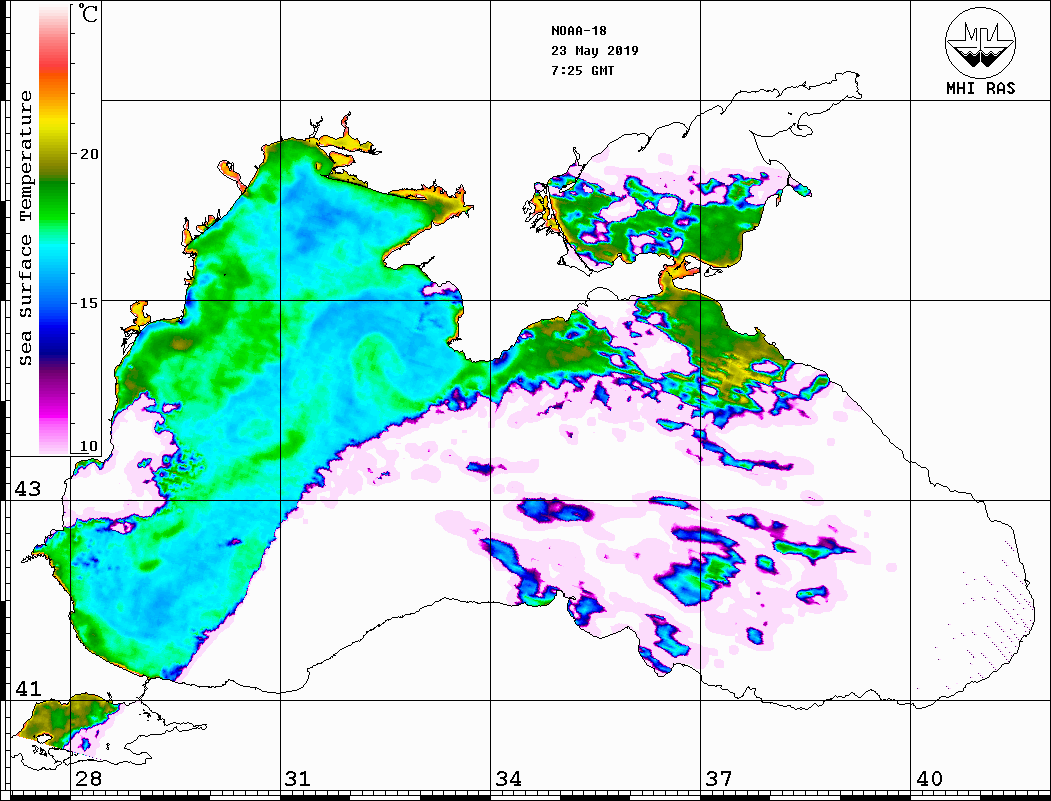The image size is (1051, 801).
Task: Click the 10 tick label on color scale
Action: [x=88, y=446]
